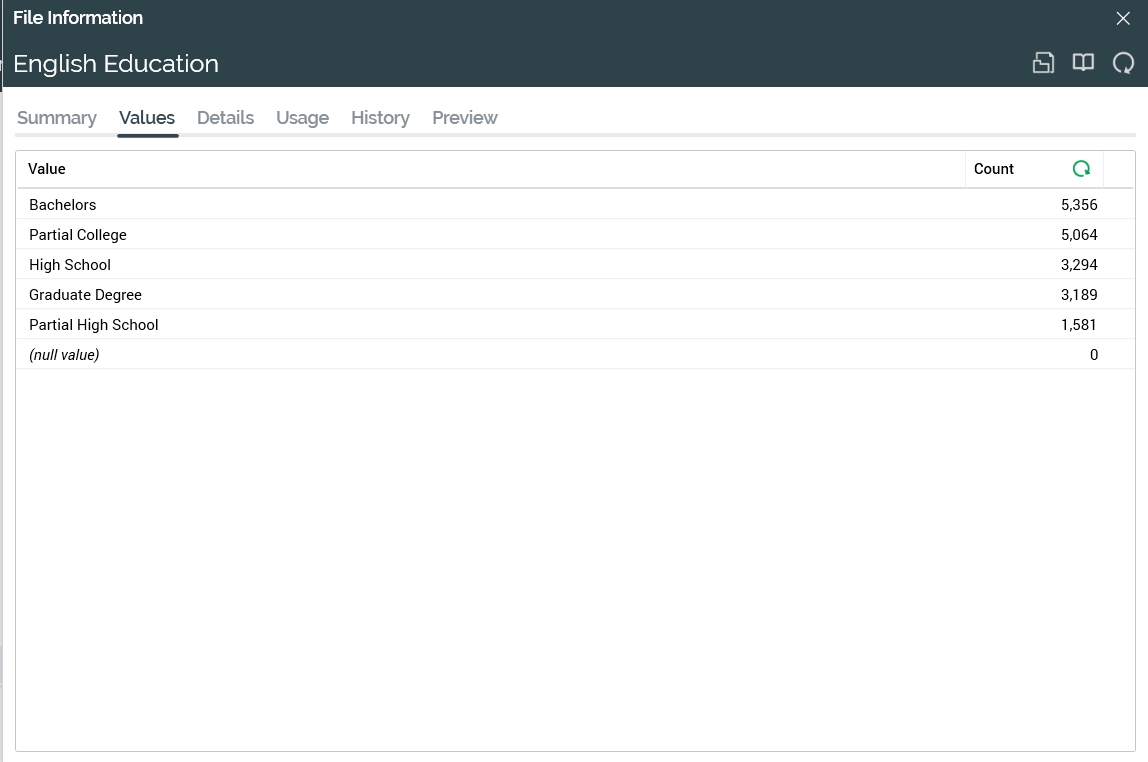The image size is (1148, 762).
Task: Go to the Usage tab
Action: tap(302, 118)
